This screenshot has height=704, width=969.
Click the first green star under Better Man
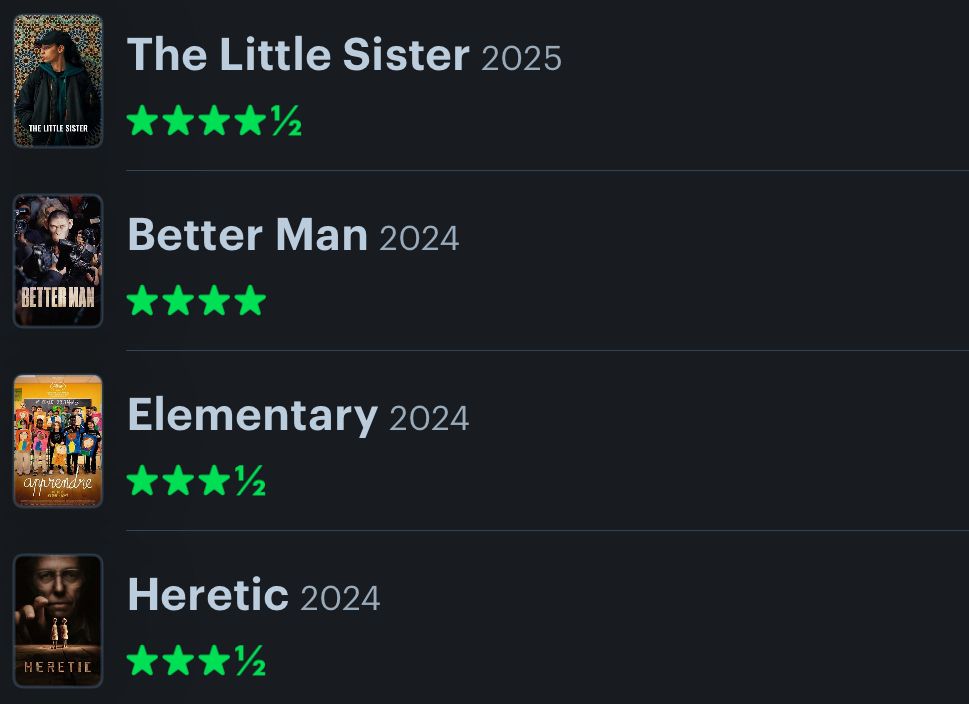coord(142,301)
